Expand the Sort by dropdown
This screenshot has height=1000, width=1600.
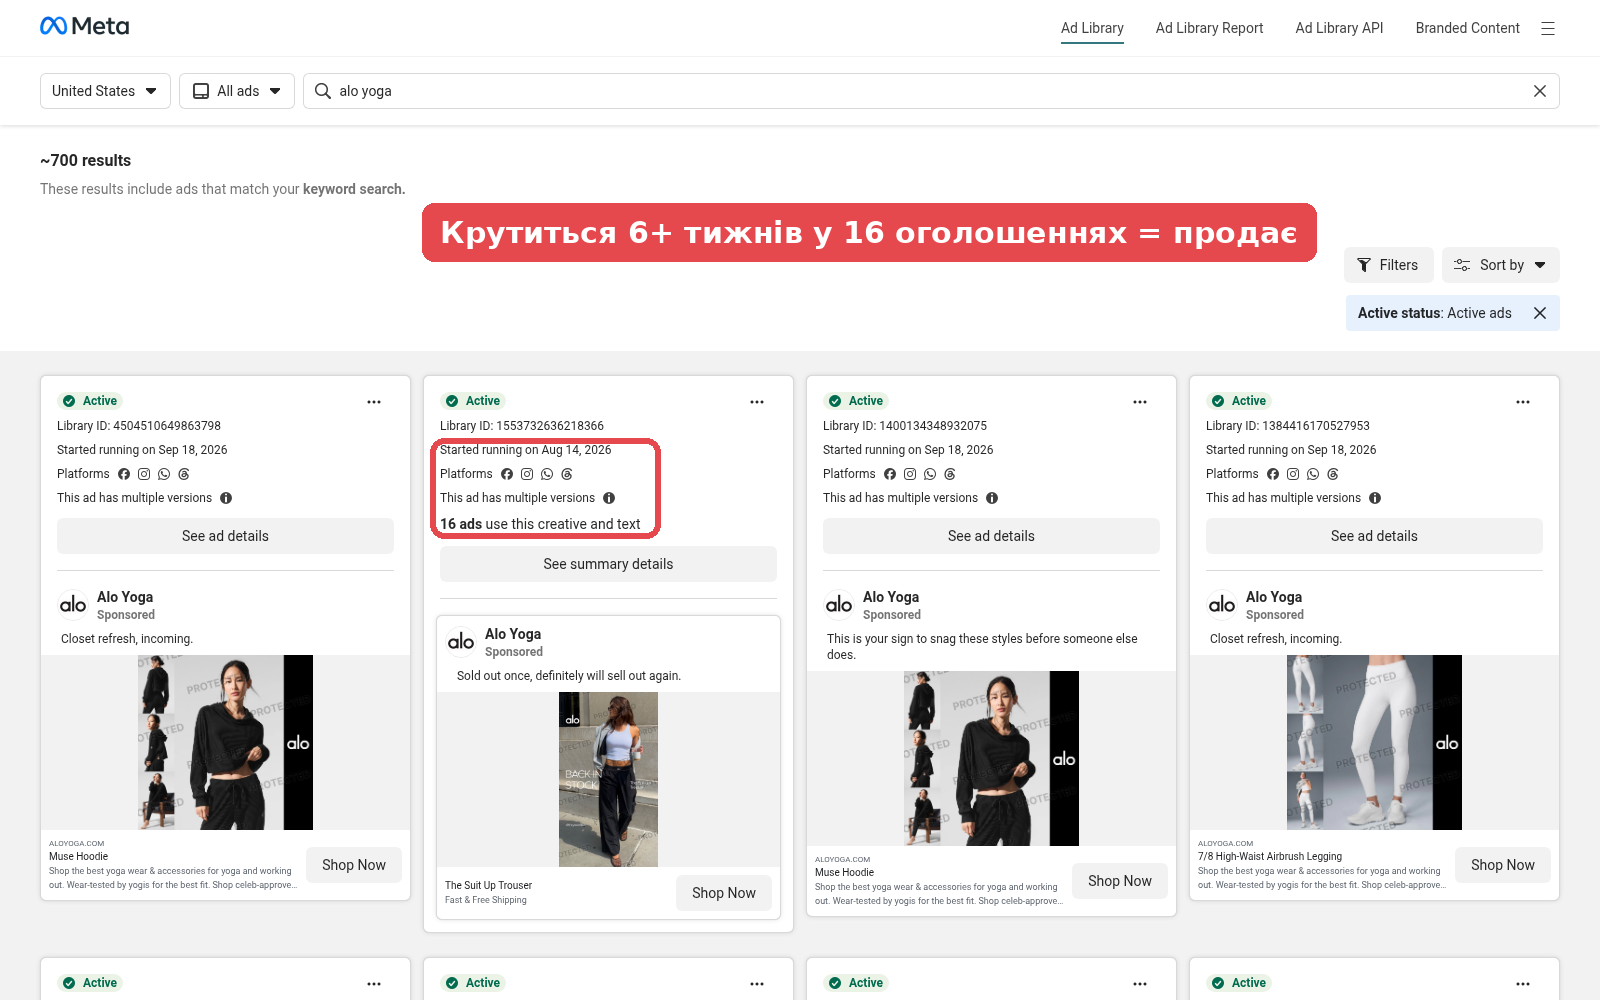[1501, 265]
